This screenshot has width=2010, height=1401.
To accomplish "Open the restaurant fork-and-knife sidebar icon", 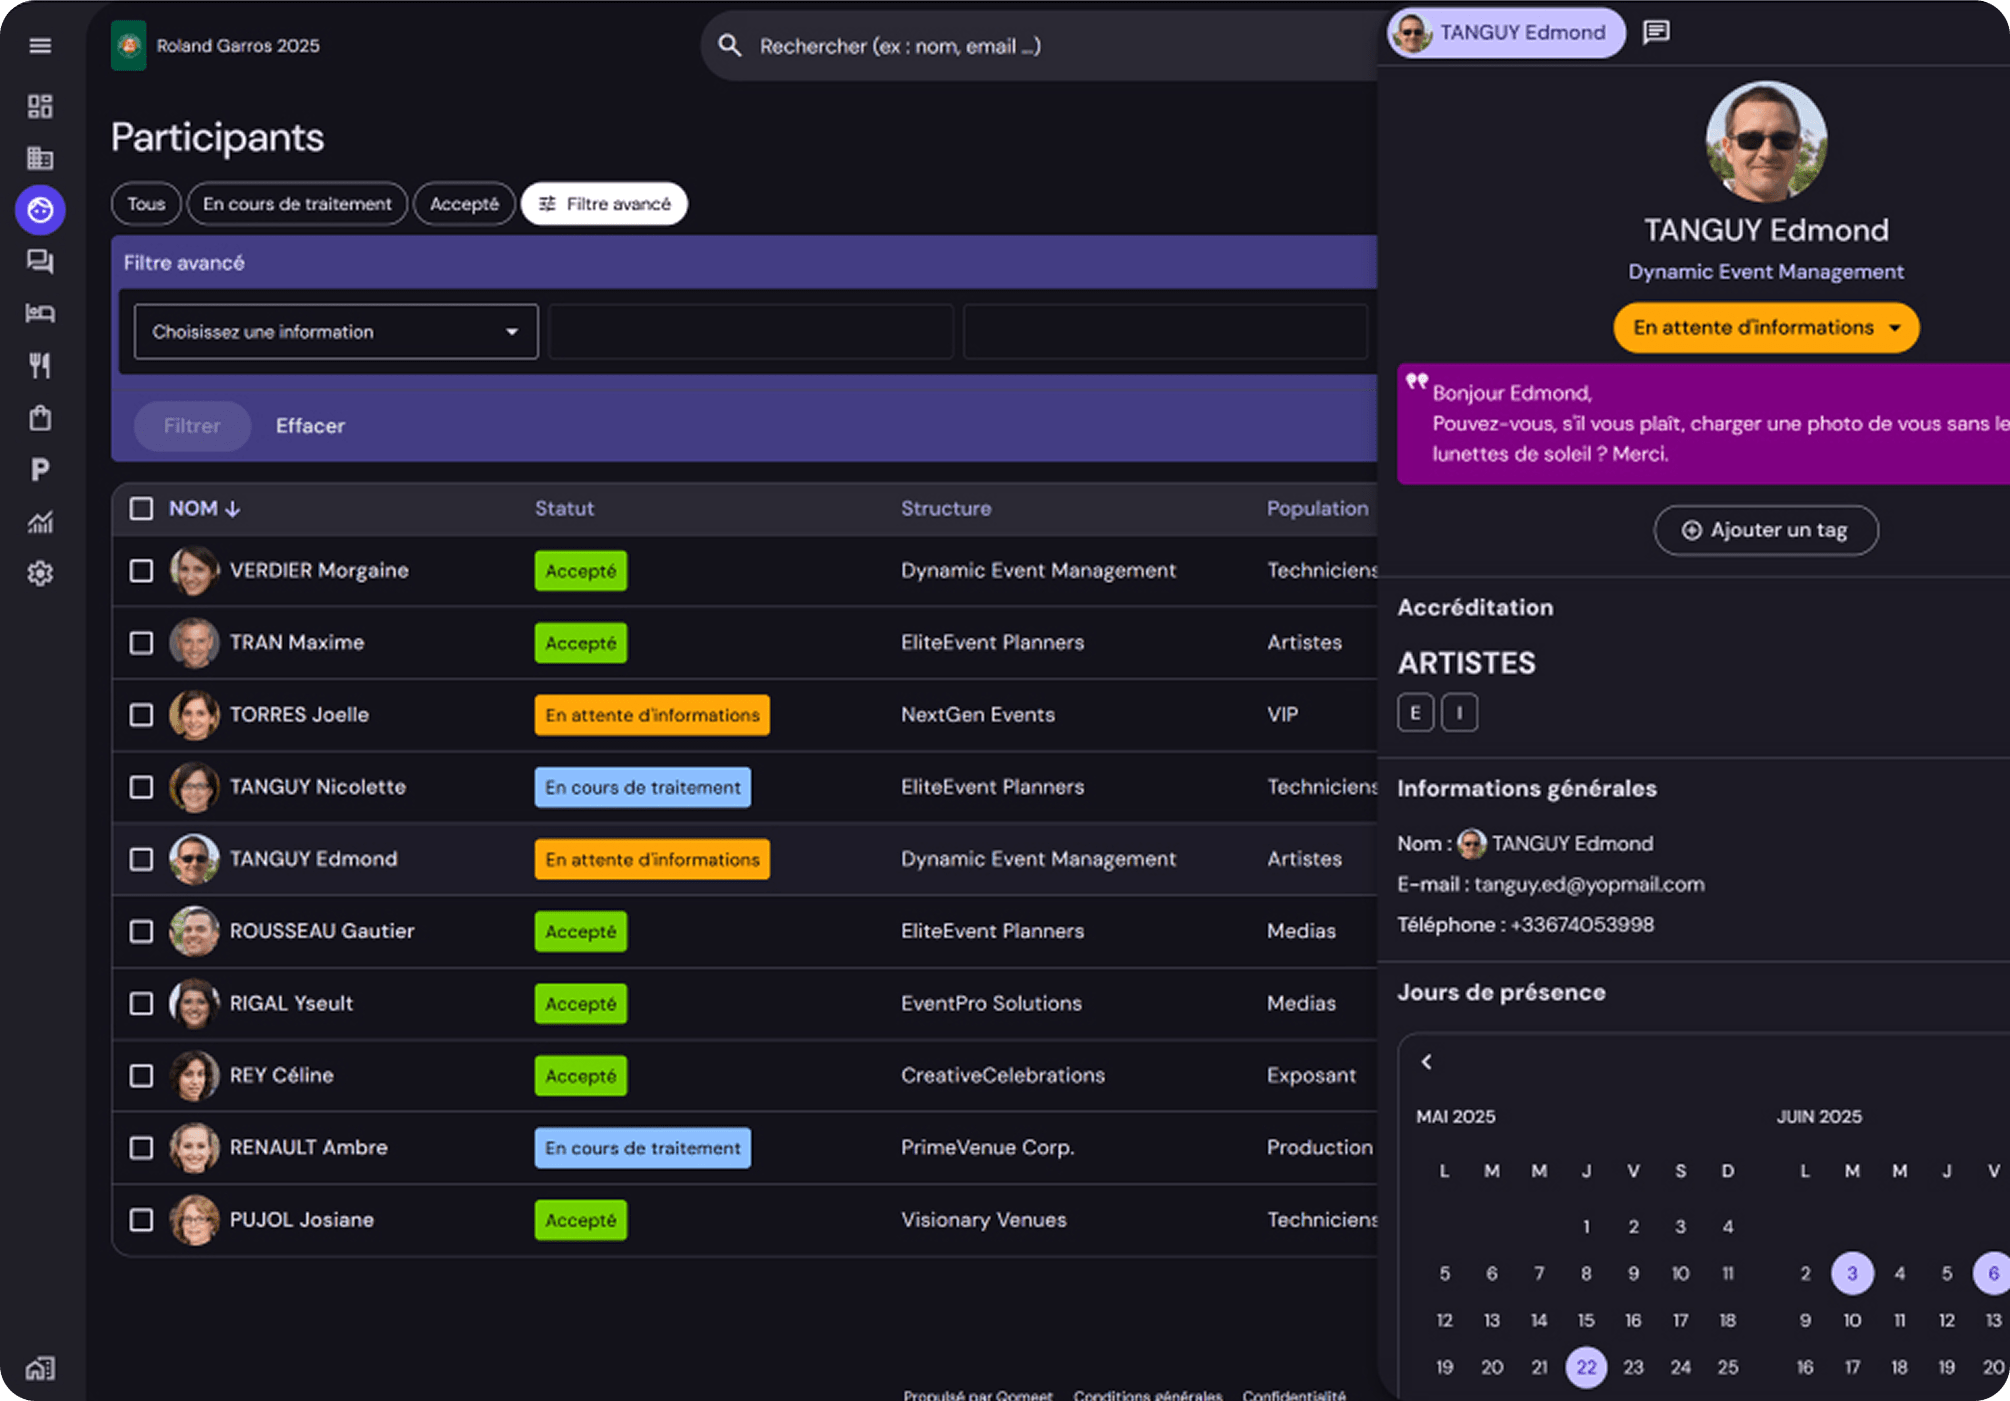I will point(40,366).
